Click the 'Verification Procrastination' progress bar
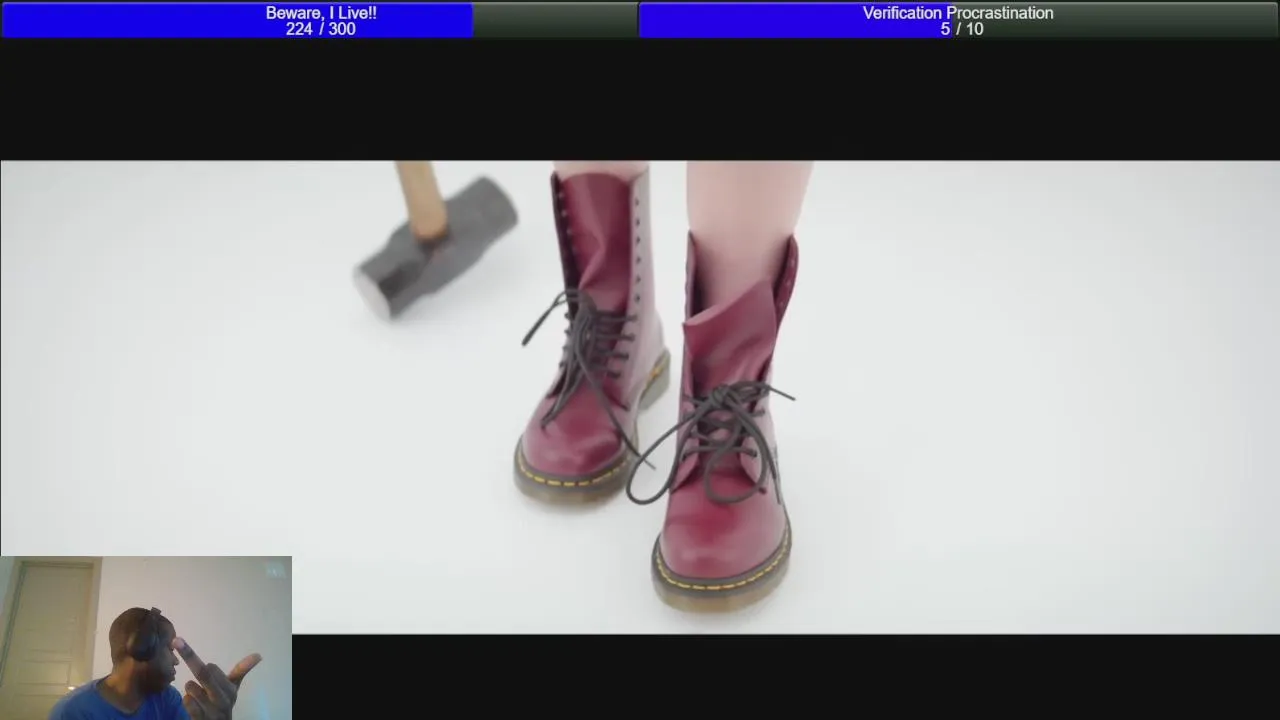The image size is (1280, 720). tap(959, 20)
